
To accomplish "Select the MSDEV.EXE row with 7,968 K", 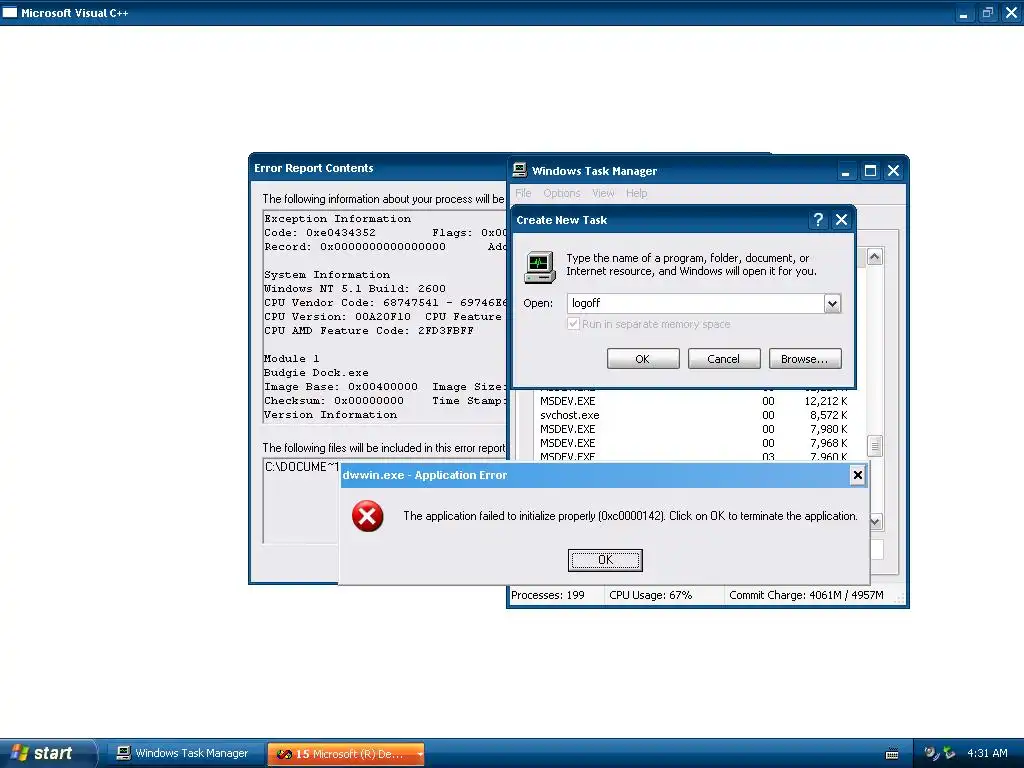I will coord(693,443).
